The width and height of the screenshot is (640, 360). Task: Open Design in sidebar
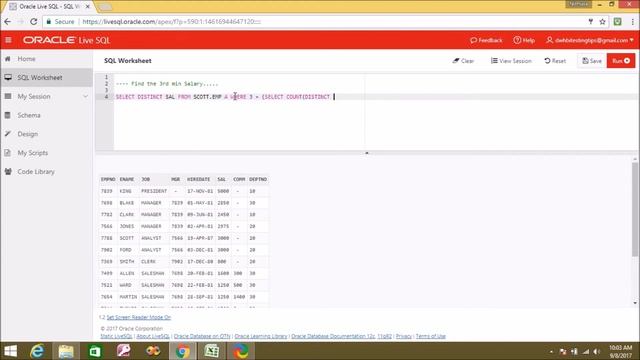tap(27, 134)
